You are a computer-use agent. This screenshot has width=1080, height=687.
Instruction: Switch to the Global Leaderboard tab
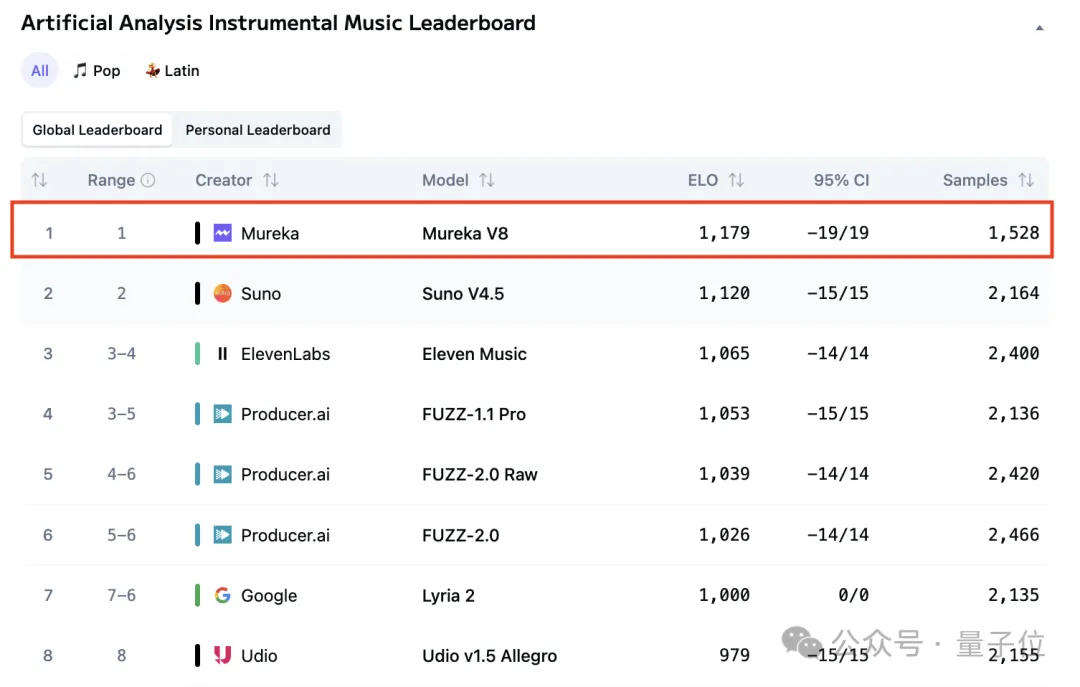pos(97,130)
